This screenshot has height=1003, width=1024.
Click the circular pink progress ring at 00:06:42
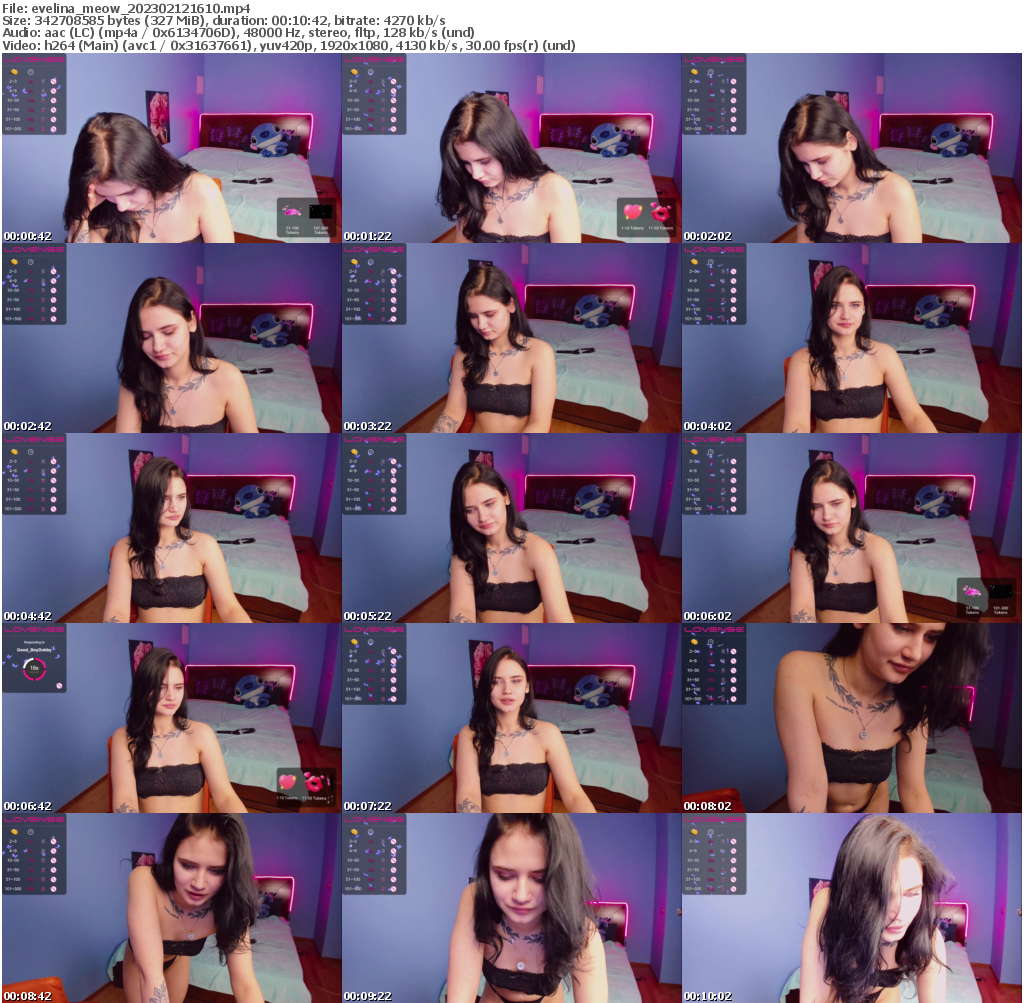pos(34,669)
